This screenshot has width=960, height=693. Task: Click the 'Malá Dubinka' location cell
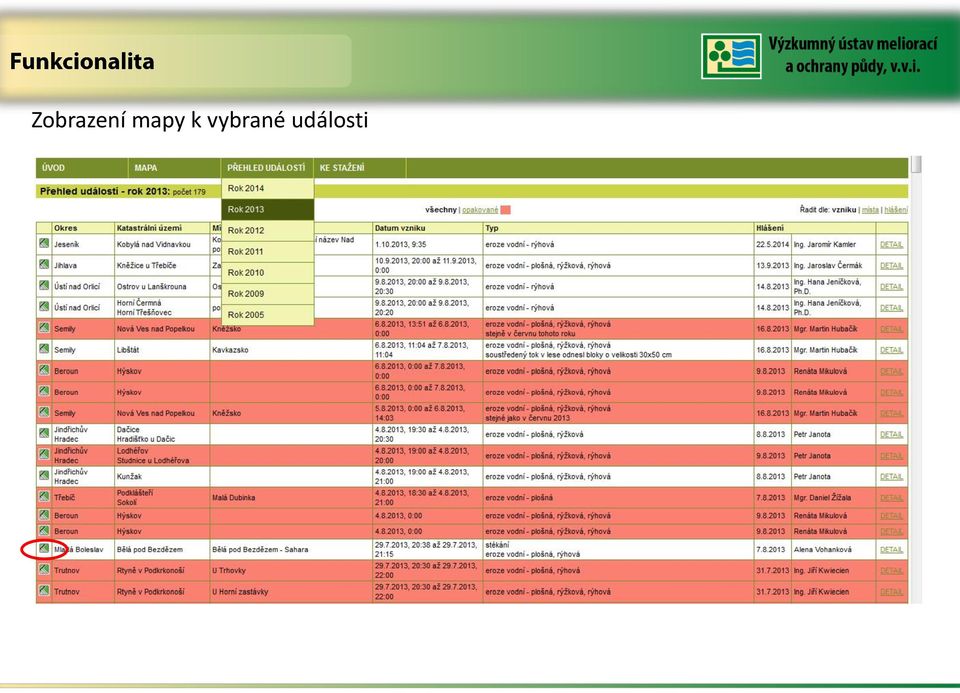291,498
